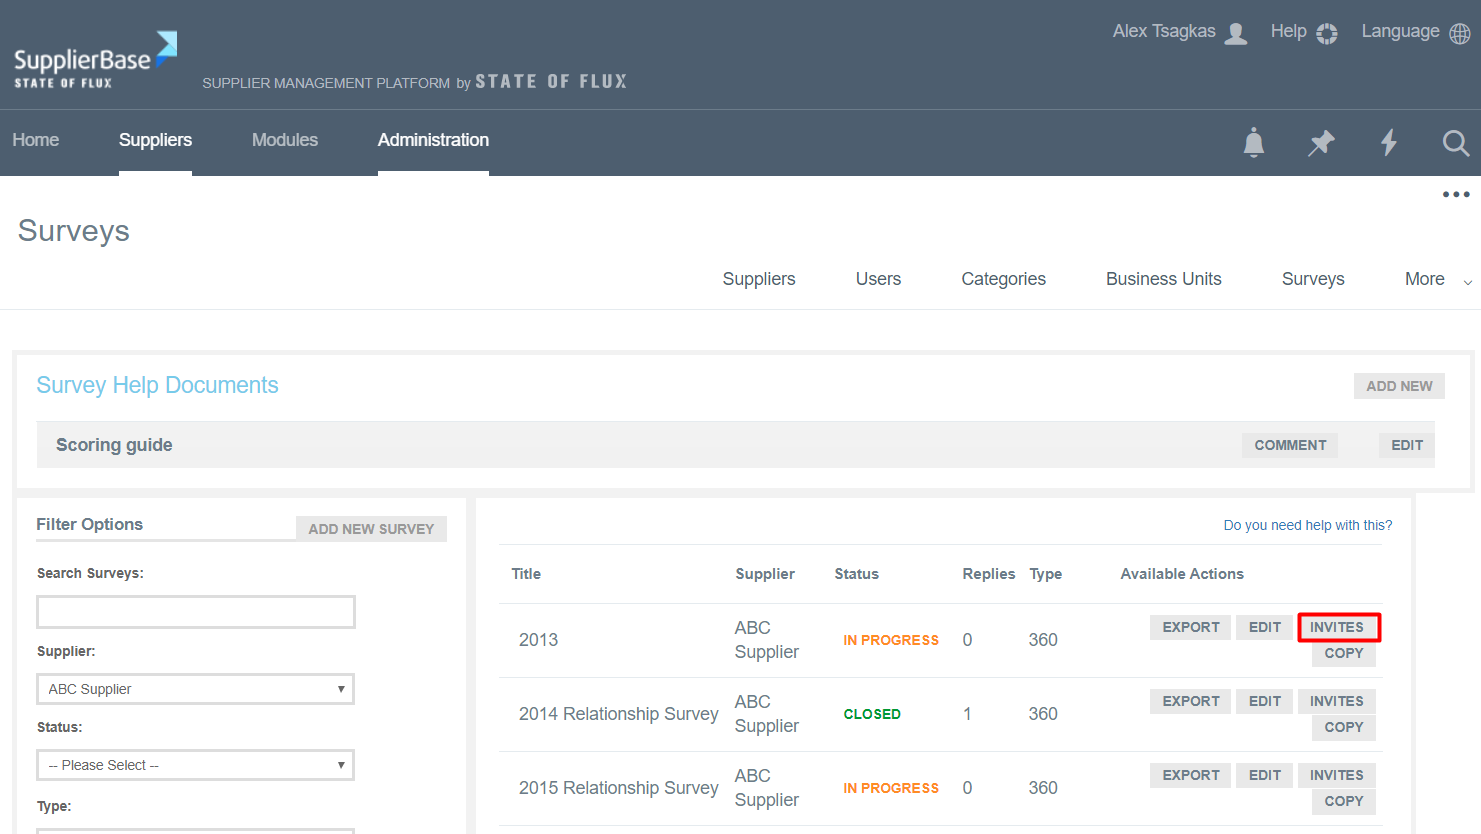
Task: Open the notifications bell icon
Action: (1253, 143)
